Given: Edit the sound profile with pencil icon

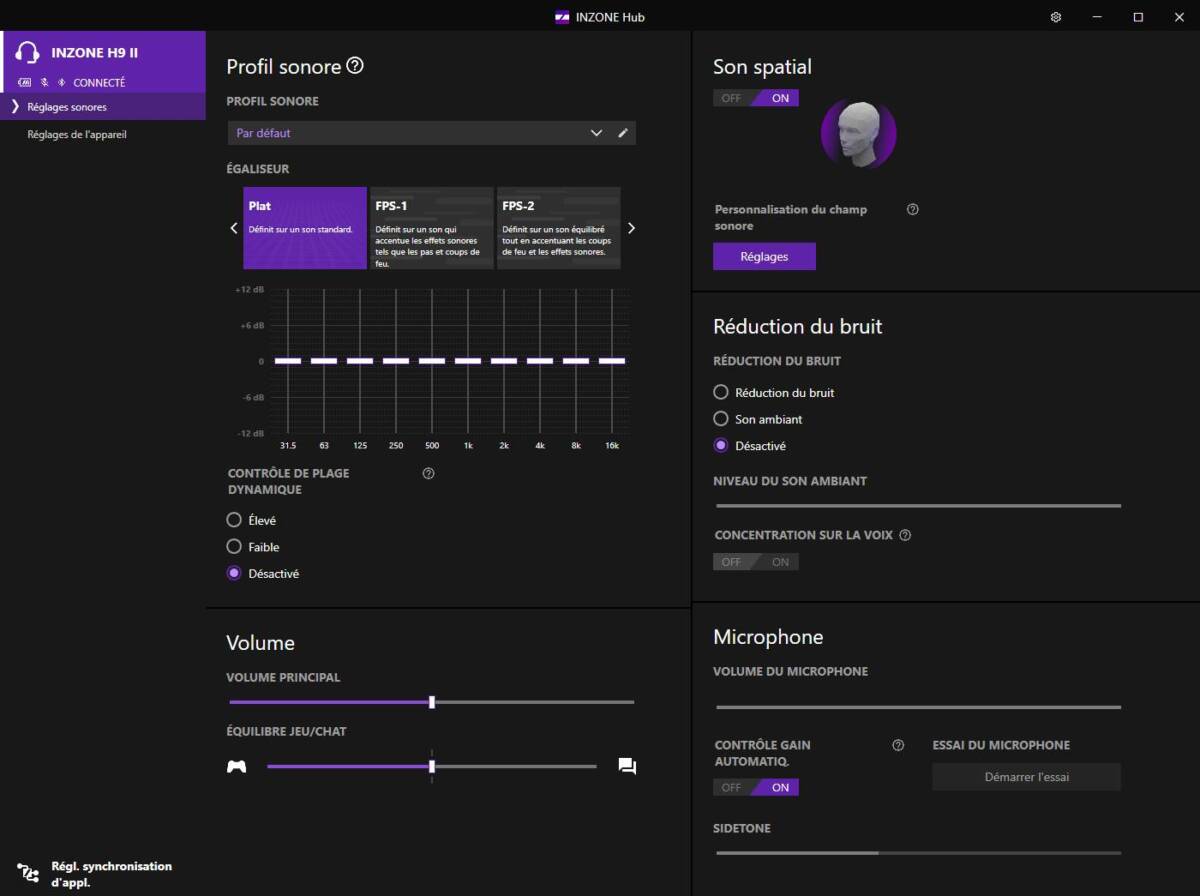Looking at the screenshot, I should (623, 133).
